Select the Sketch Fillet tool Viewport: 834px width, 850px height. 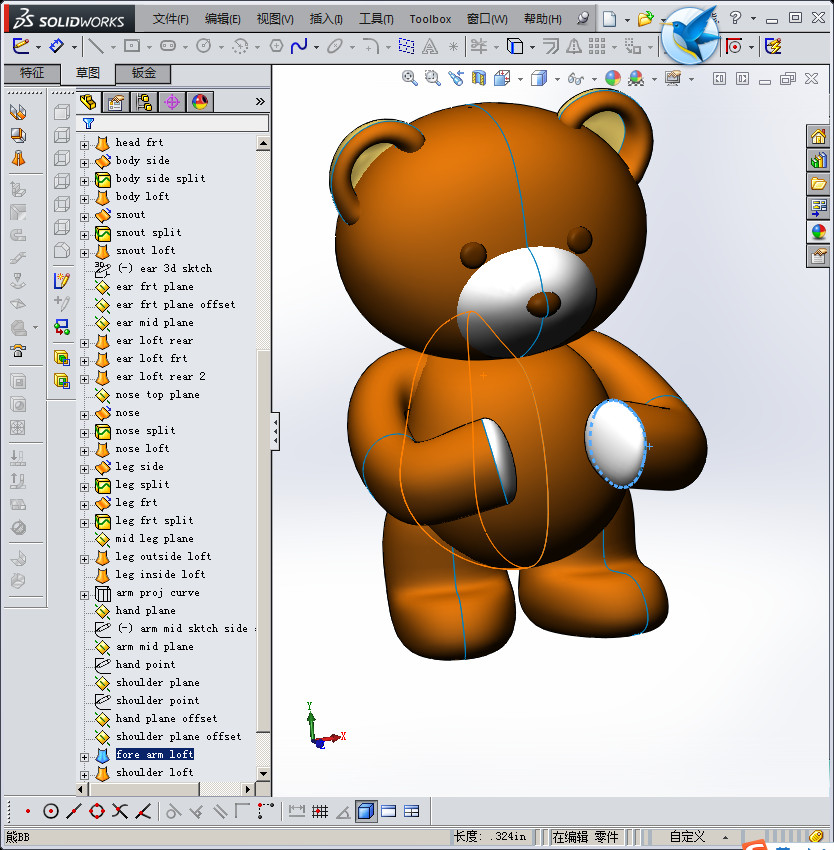pos(371,47)
